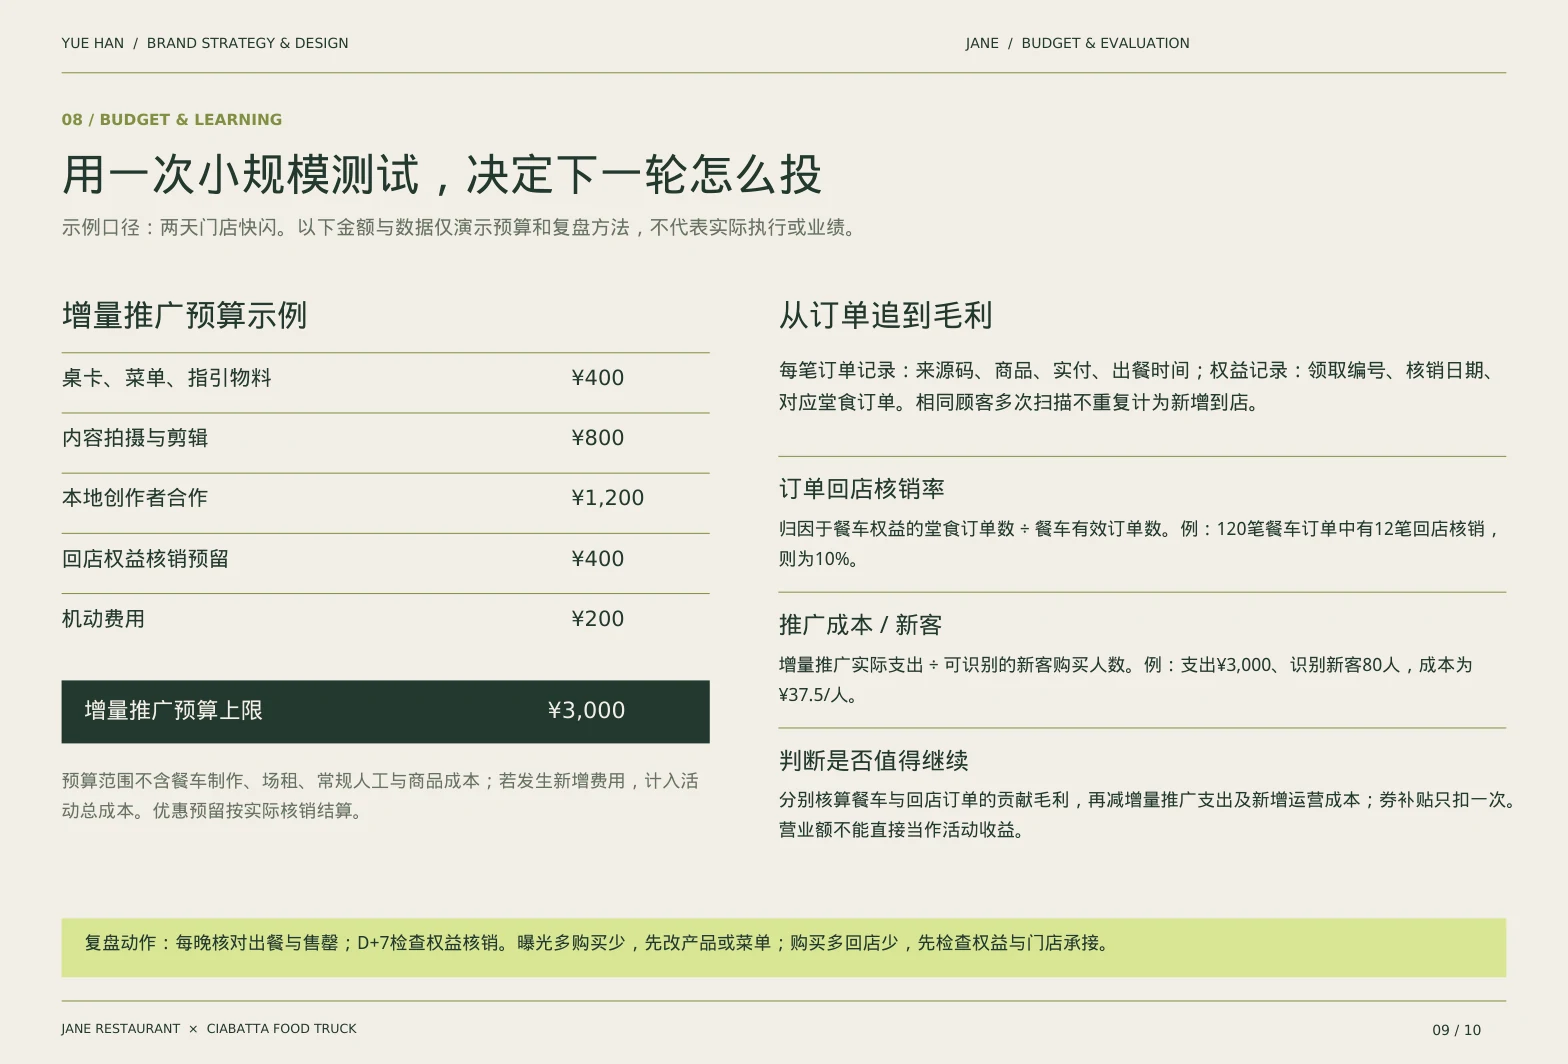Click the subtitle beginning '示例口径：两天门店快闪'
The height and width of the screenshot is (1064, 1568).
tap(461, 227)
